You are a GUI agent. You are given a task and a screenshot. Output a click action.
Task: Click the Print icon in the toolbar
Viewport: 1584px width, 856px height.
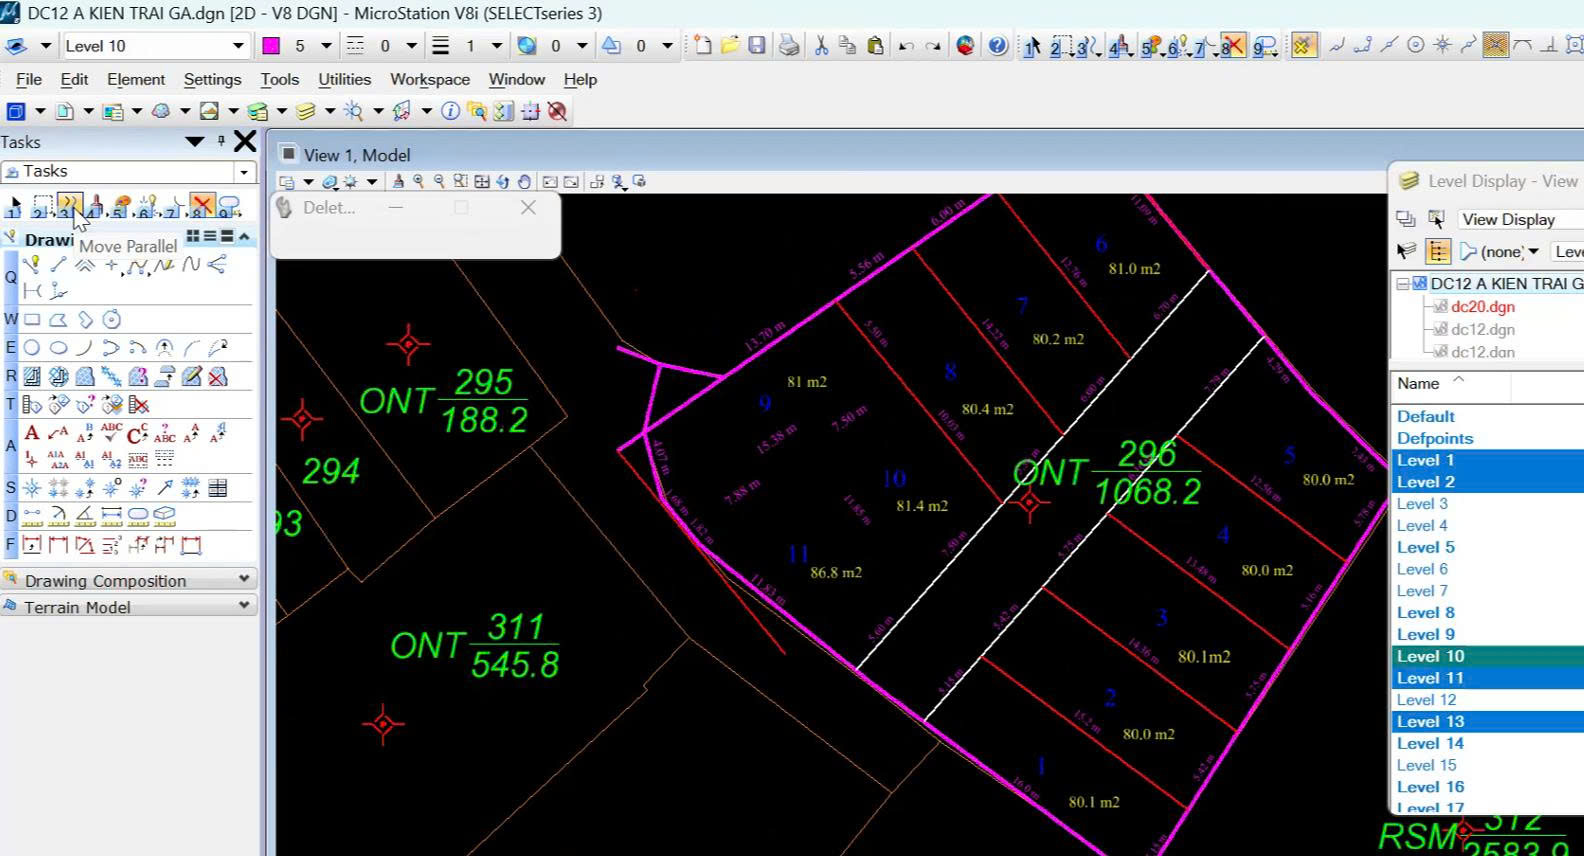click(789, 46)
